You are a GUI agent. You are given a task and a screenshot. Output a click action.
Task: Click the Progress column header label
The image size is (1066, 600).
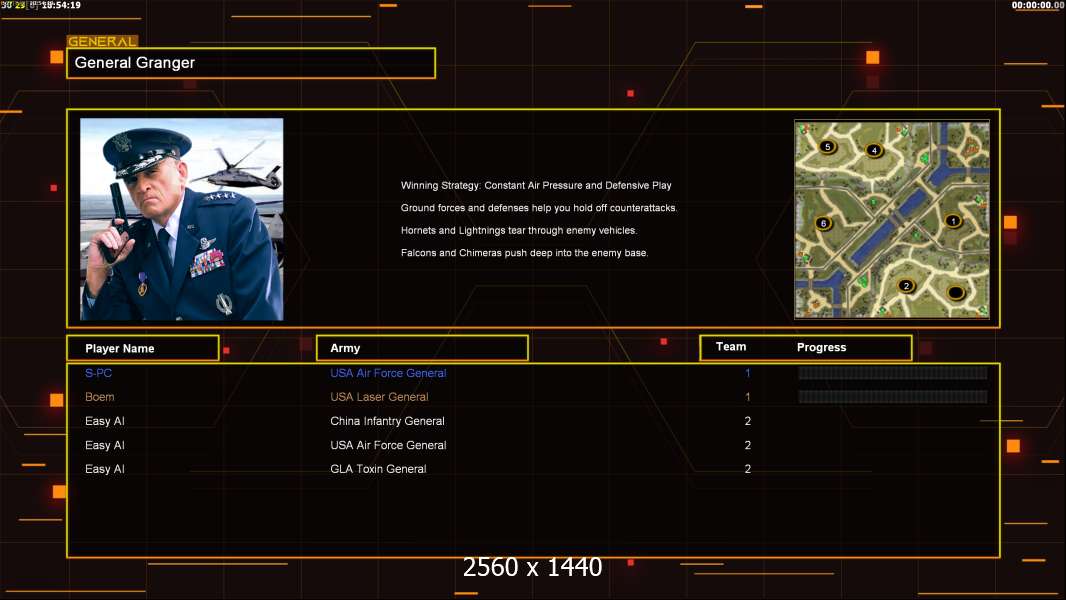tap(821, 347)
